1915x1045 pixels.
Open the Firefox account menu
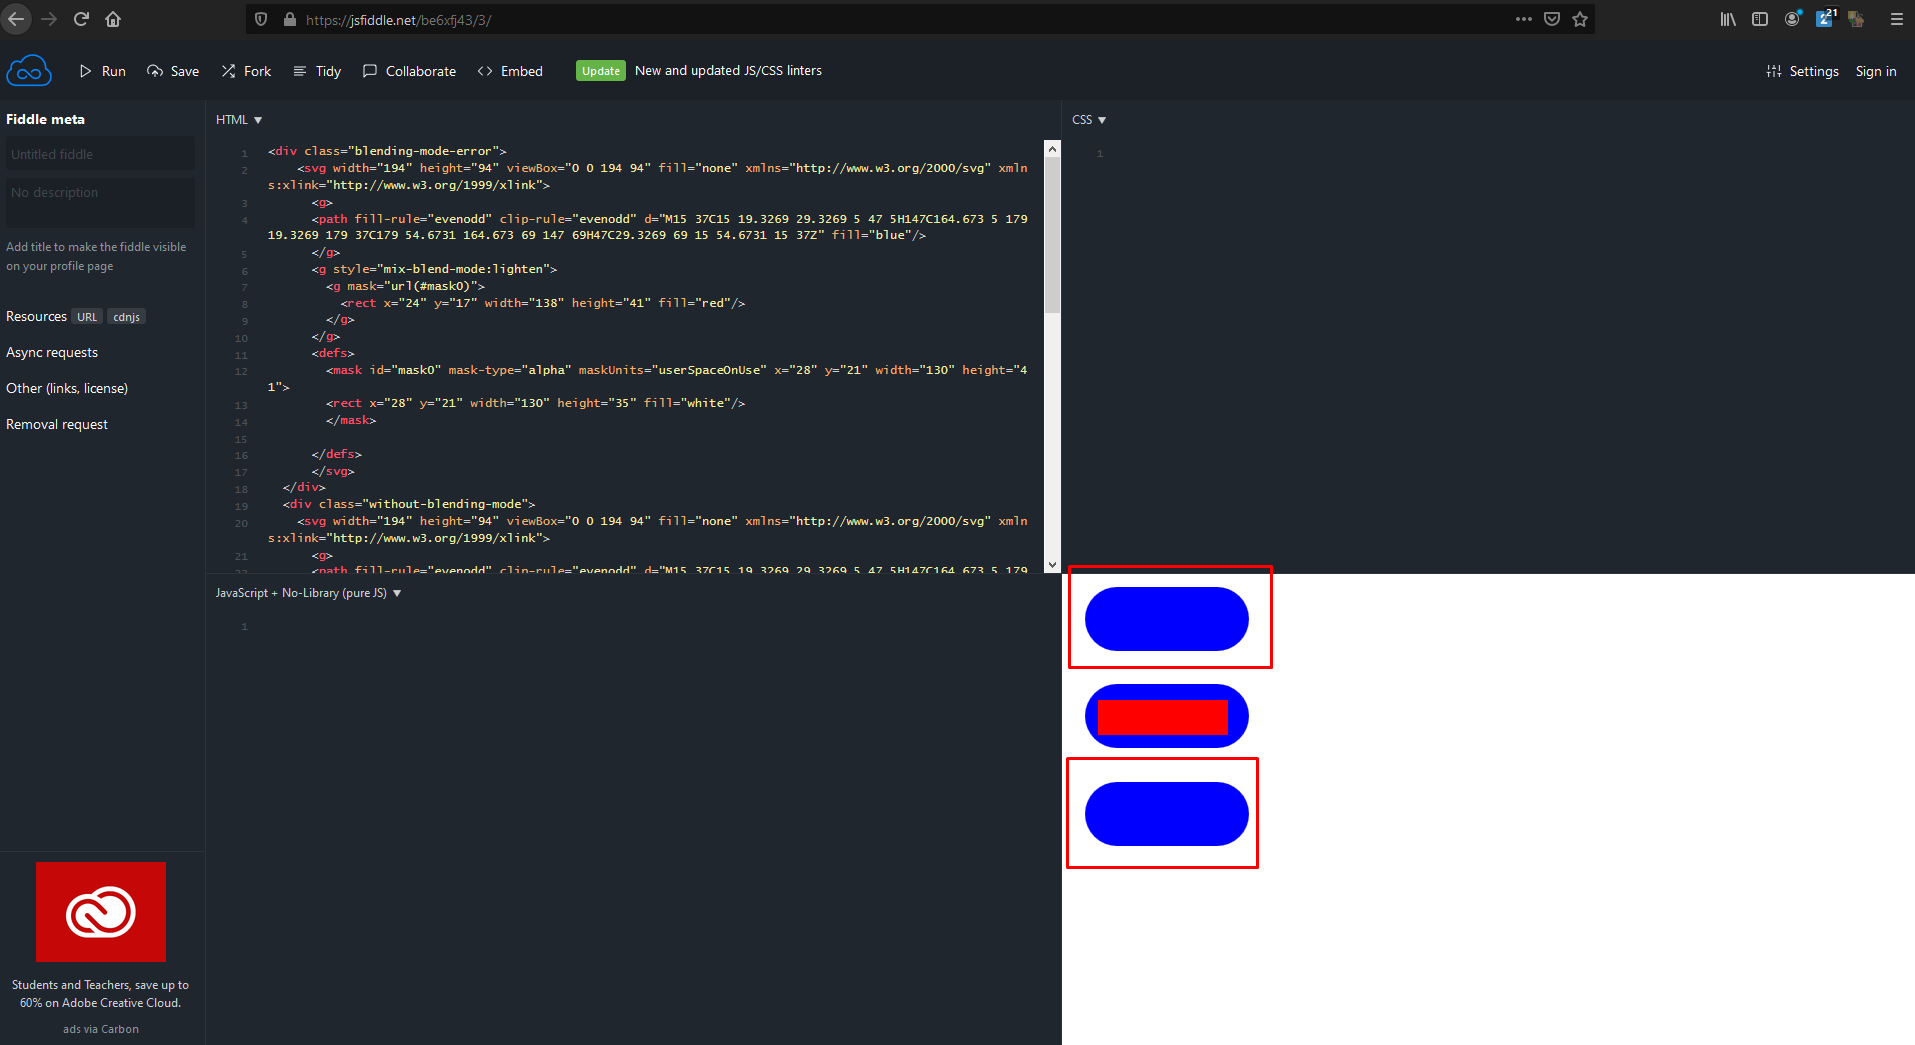(x=1792, y=19)
